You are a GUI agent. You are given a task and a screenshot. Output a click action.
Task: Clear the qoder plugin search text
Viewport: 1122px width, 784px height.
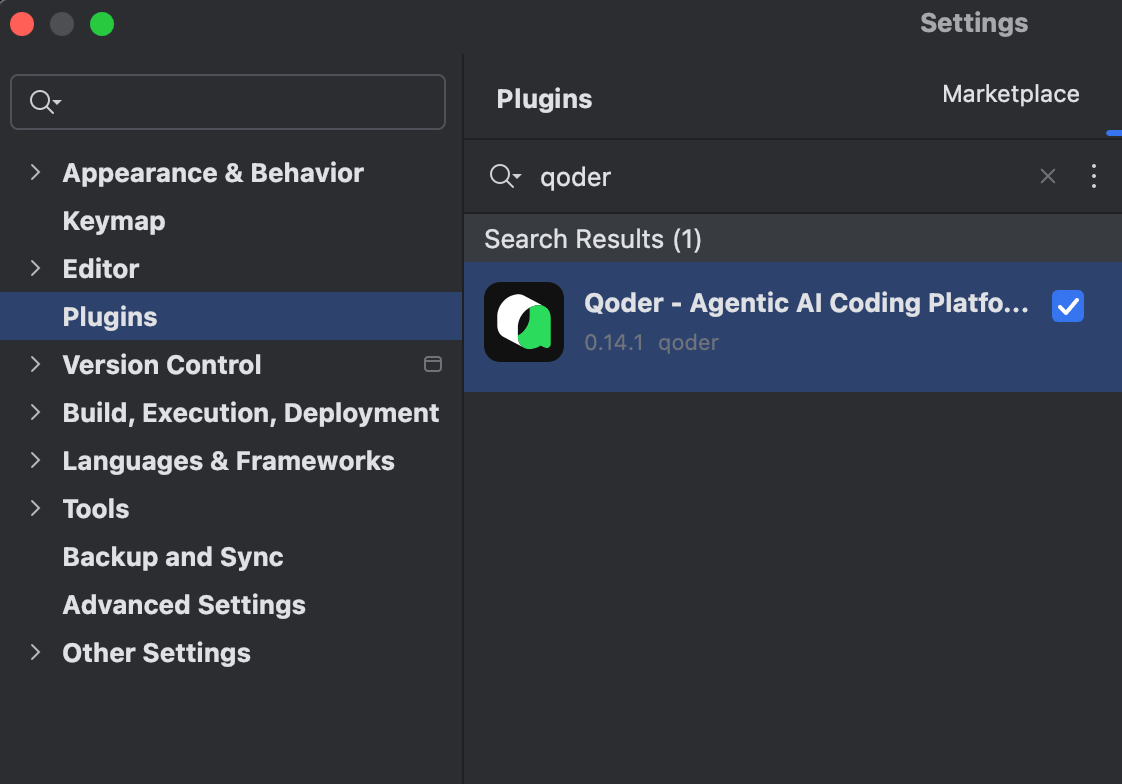[1047, 177]
